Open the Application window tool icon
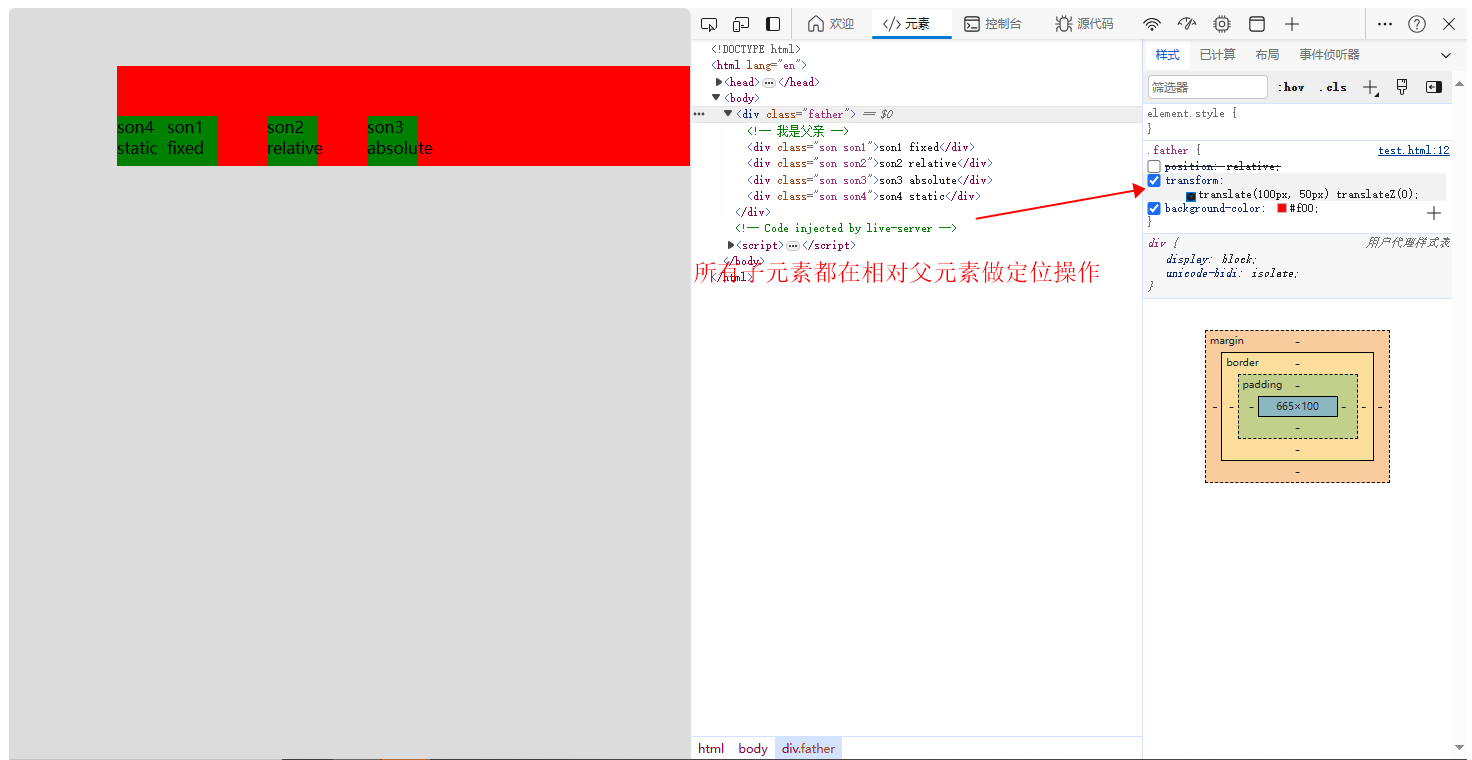This screenshot has height=760, width=1472. (1257, 24)
